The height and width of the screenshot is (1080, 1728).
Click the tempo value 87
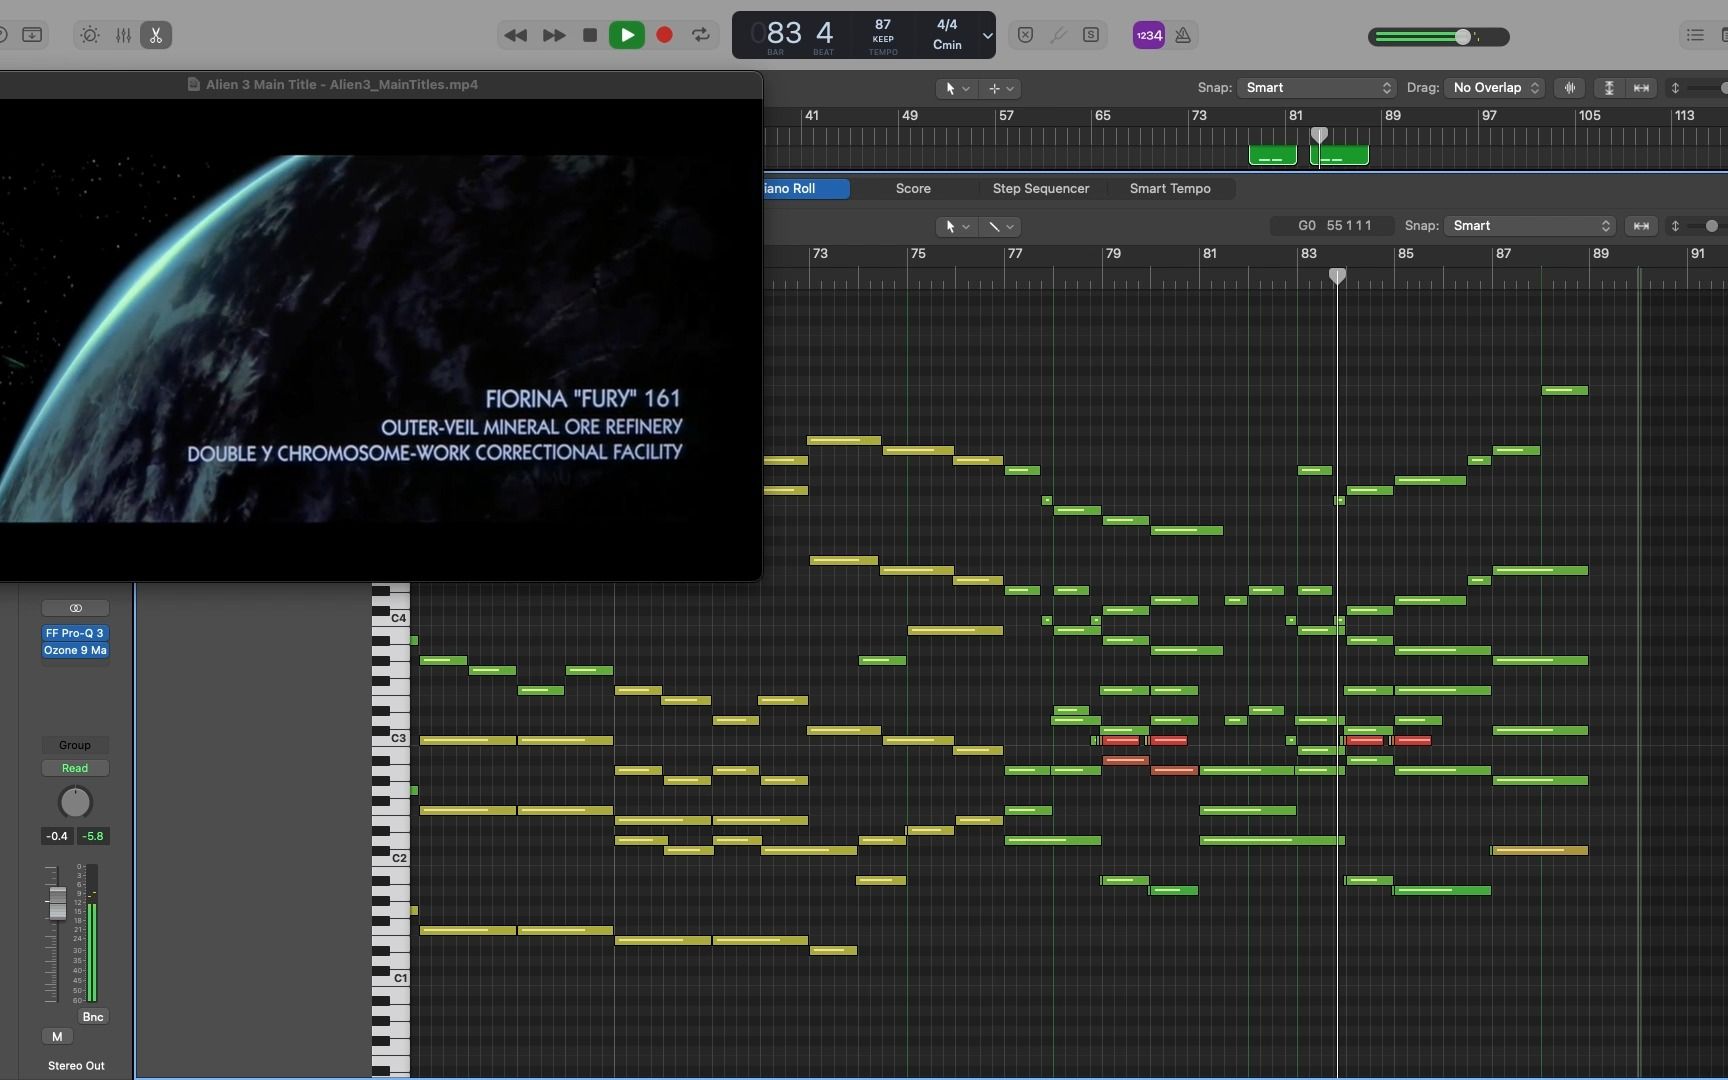point(883,24)
